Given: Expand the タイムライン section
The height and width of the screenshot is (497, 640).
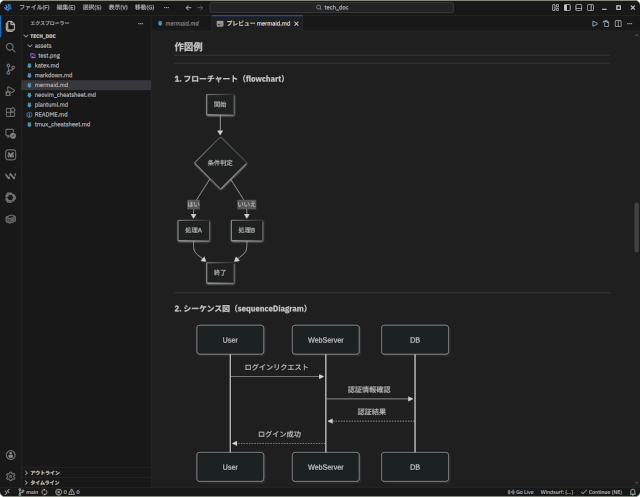Looking at the screenshot, I should [45, 482].
